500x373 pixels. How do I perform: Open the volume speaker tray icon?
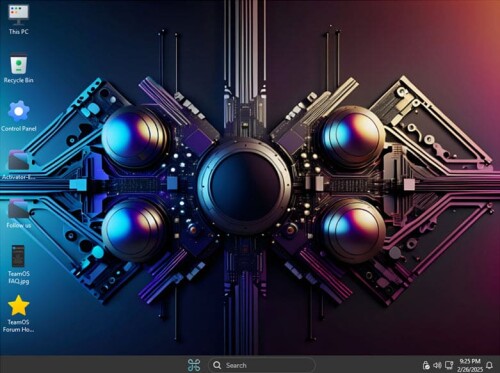(437, 365)
